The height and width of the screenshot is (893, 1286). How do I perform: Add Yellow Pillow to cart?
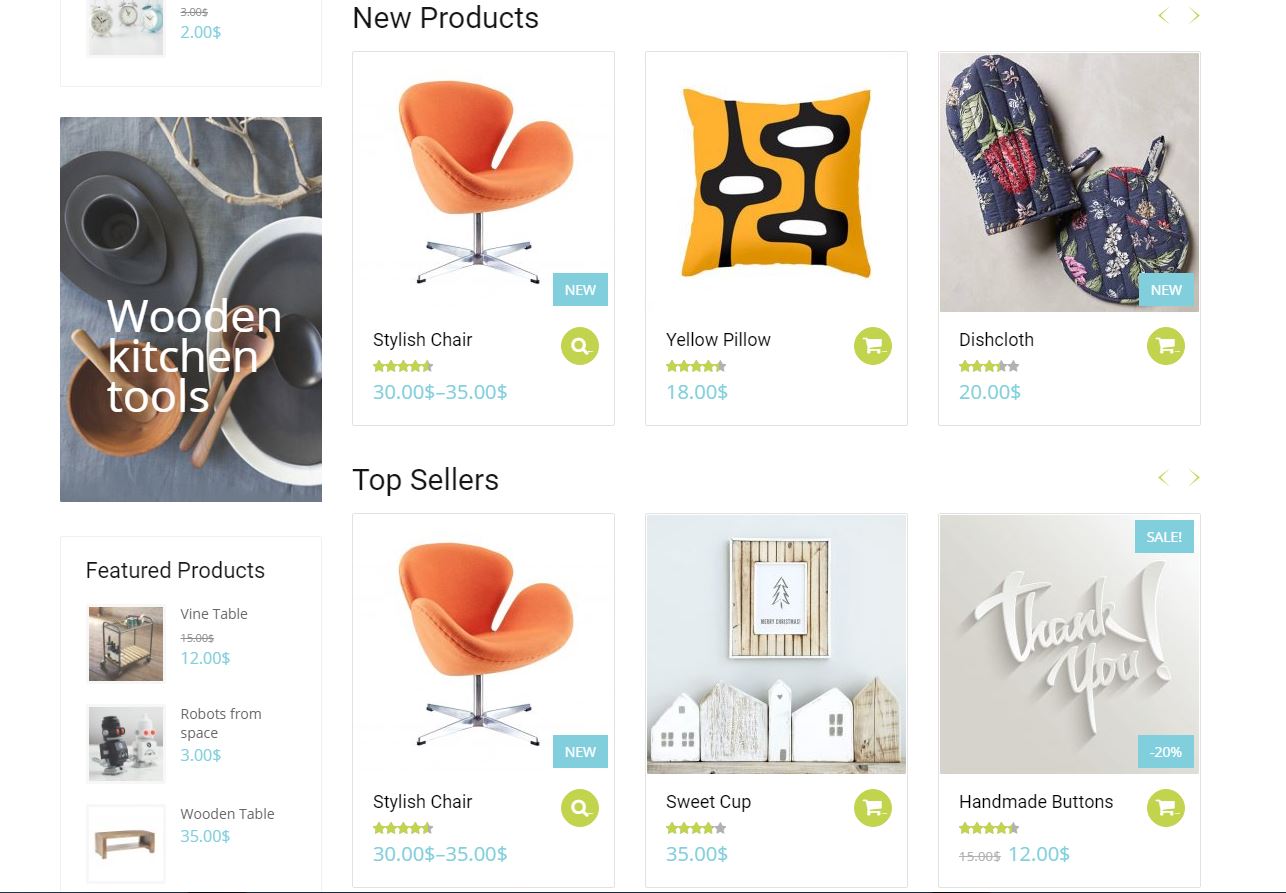pos(872,347)
